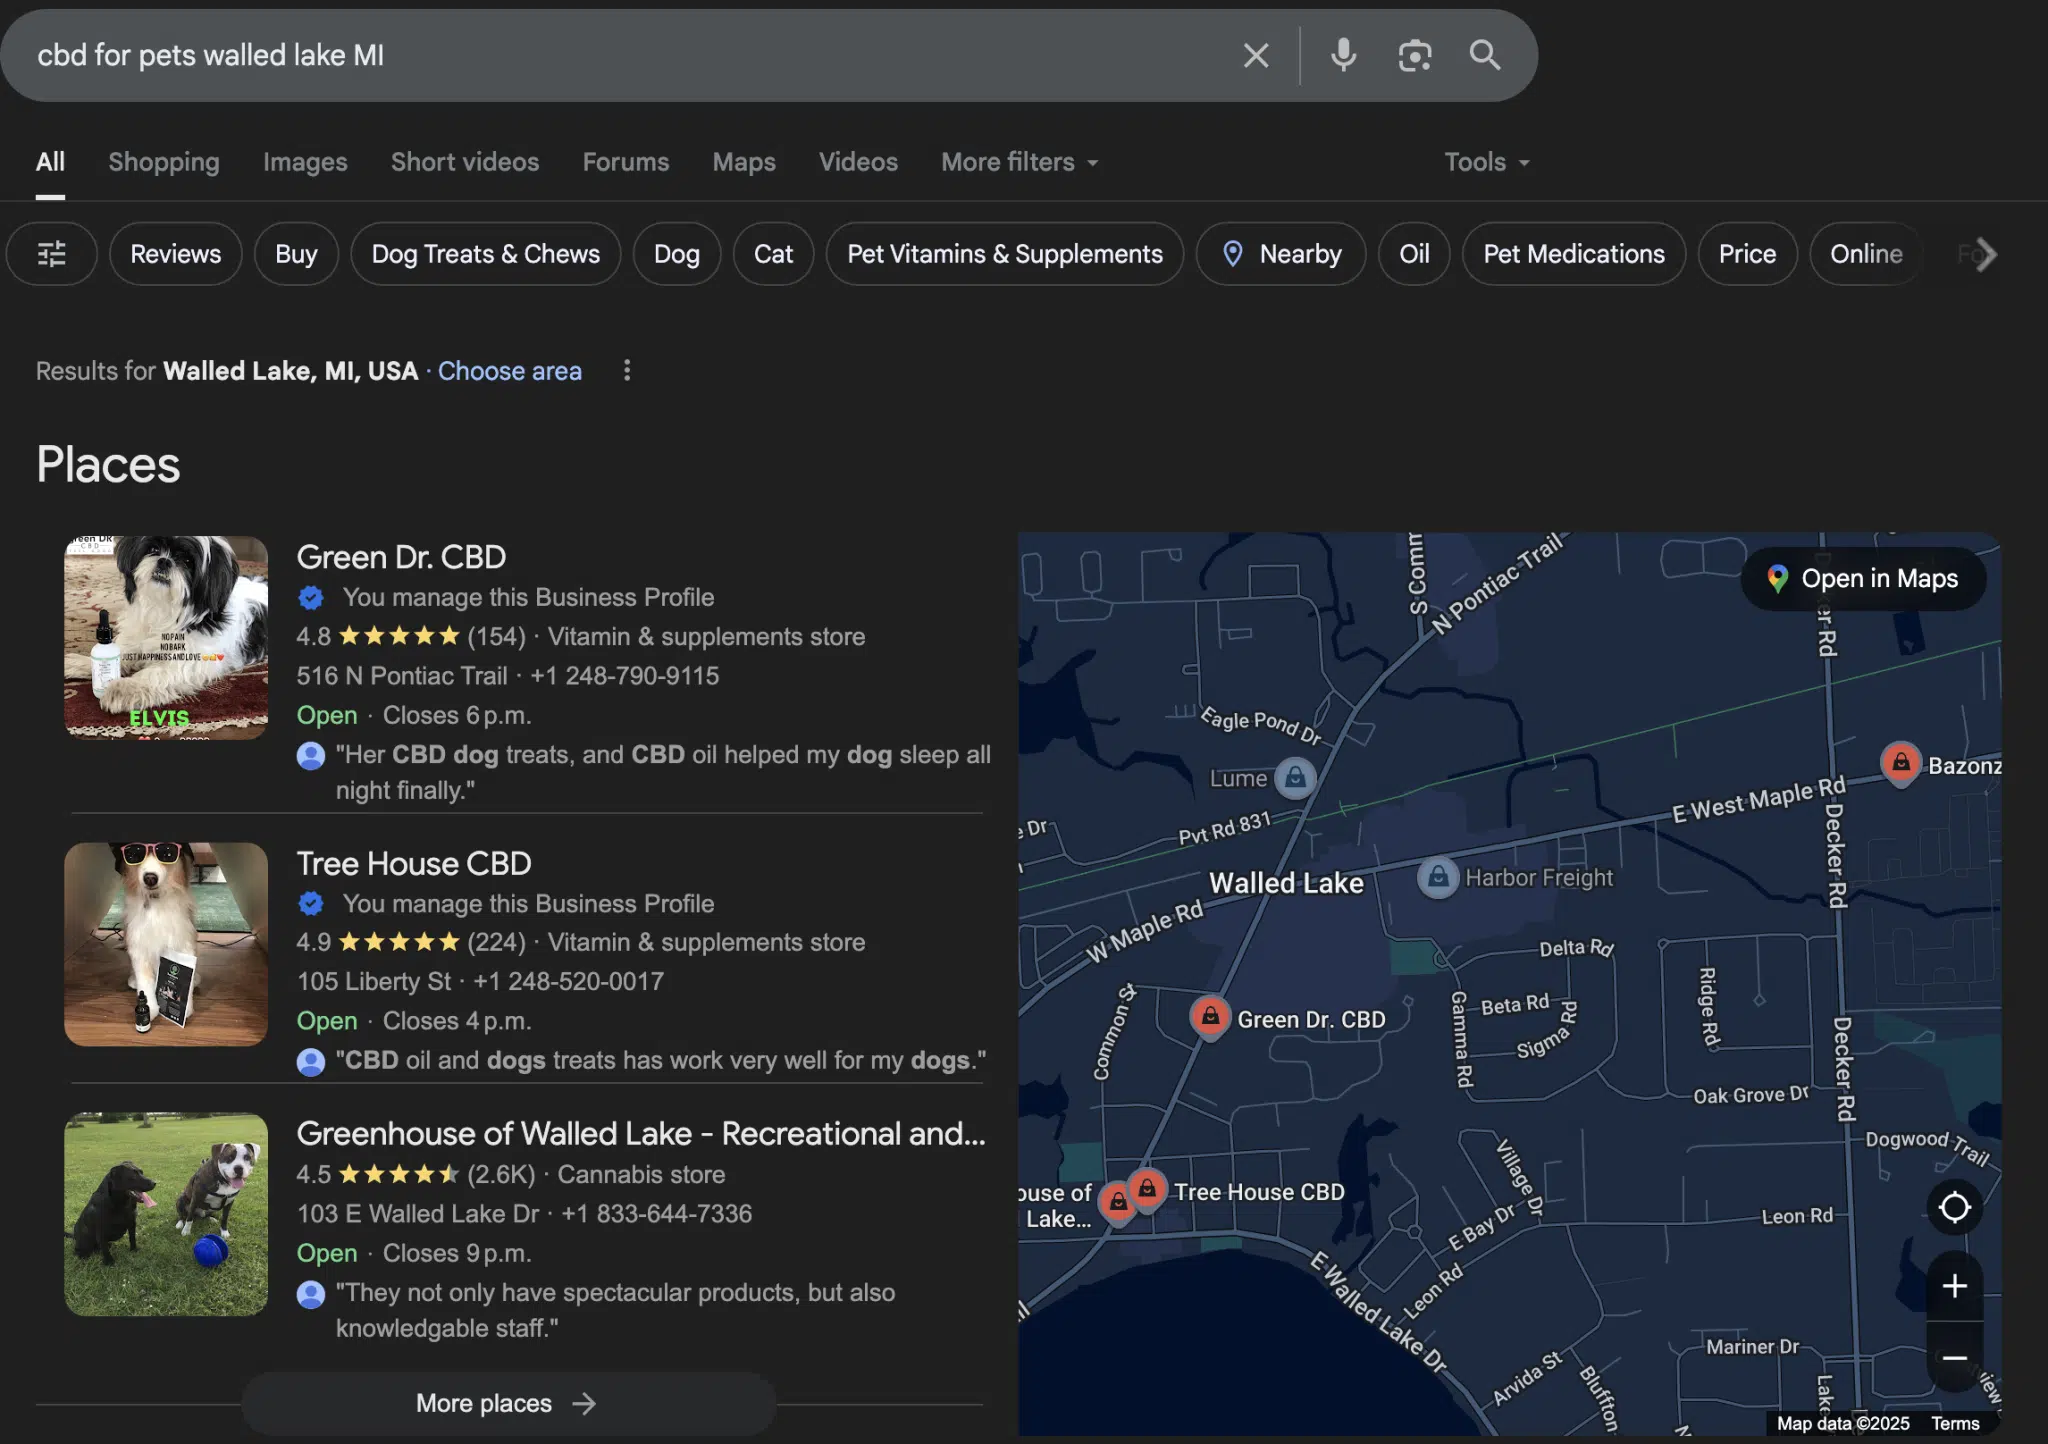Switch to the Forums tab
This screenshot has height=1444, width=2048.
pyautogui.click(x=626, y=162)
